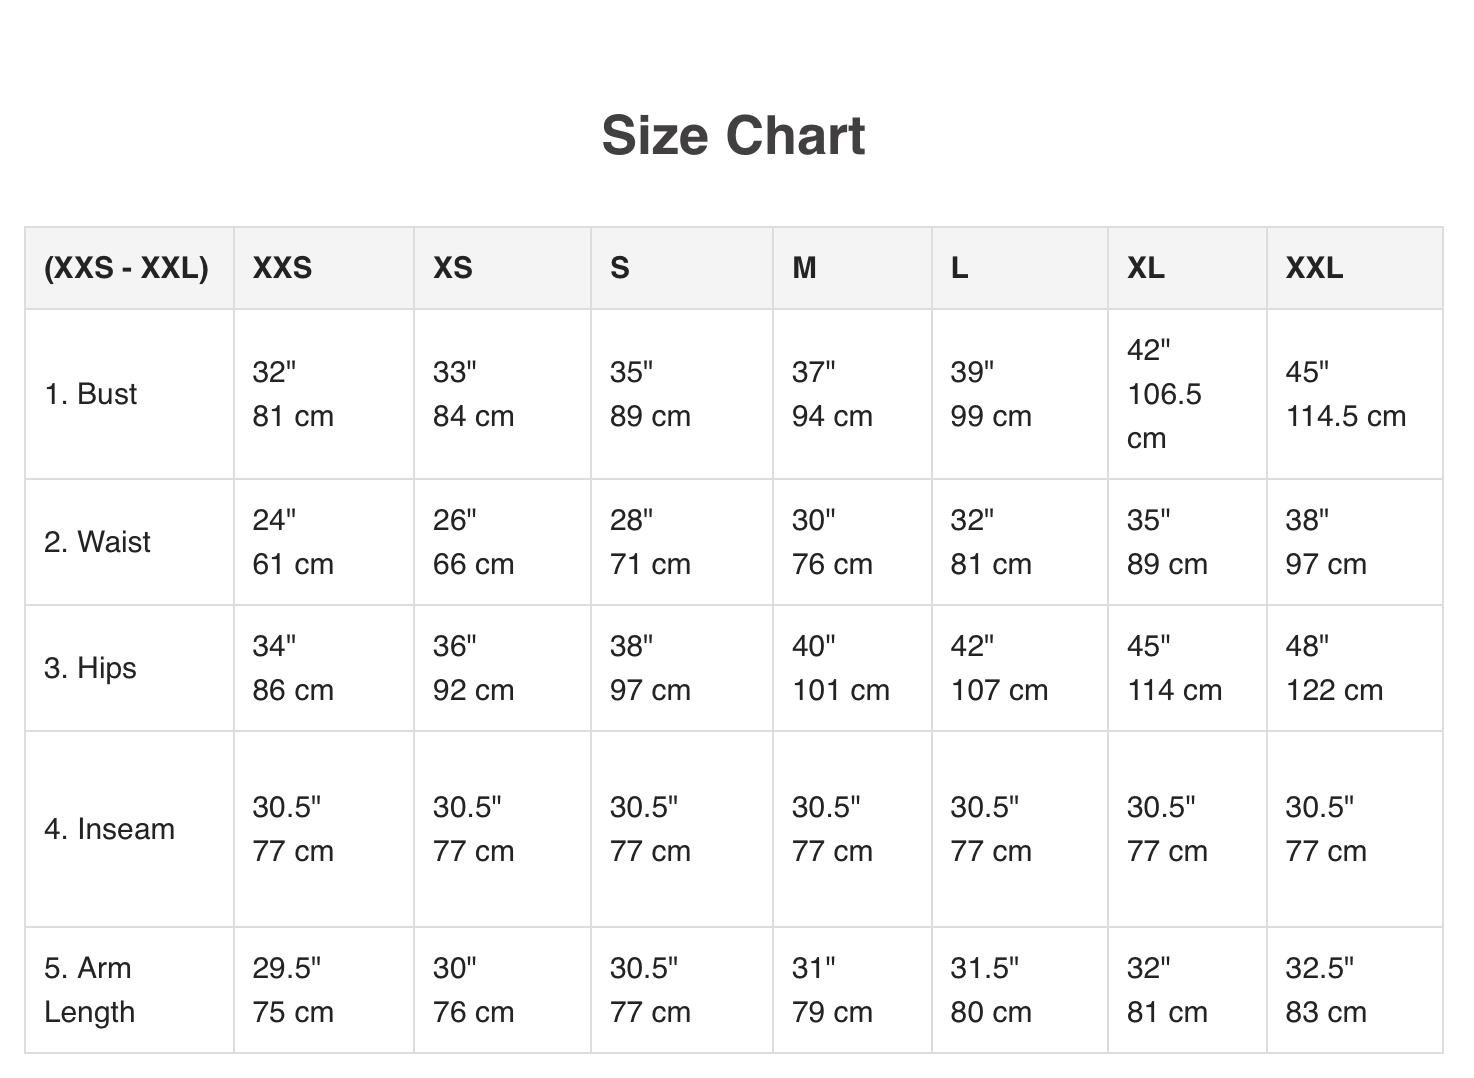Select the XXL bust cell showing 114.5 cm
Viewport: 1474px width, 1078px height.
click(1345, 394)
